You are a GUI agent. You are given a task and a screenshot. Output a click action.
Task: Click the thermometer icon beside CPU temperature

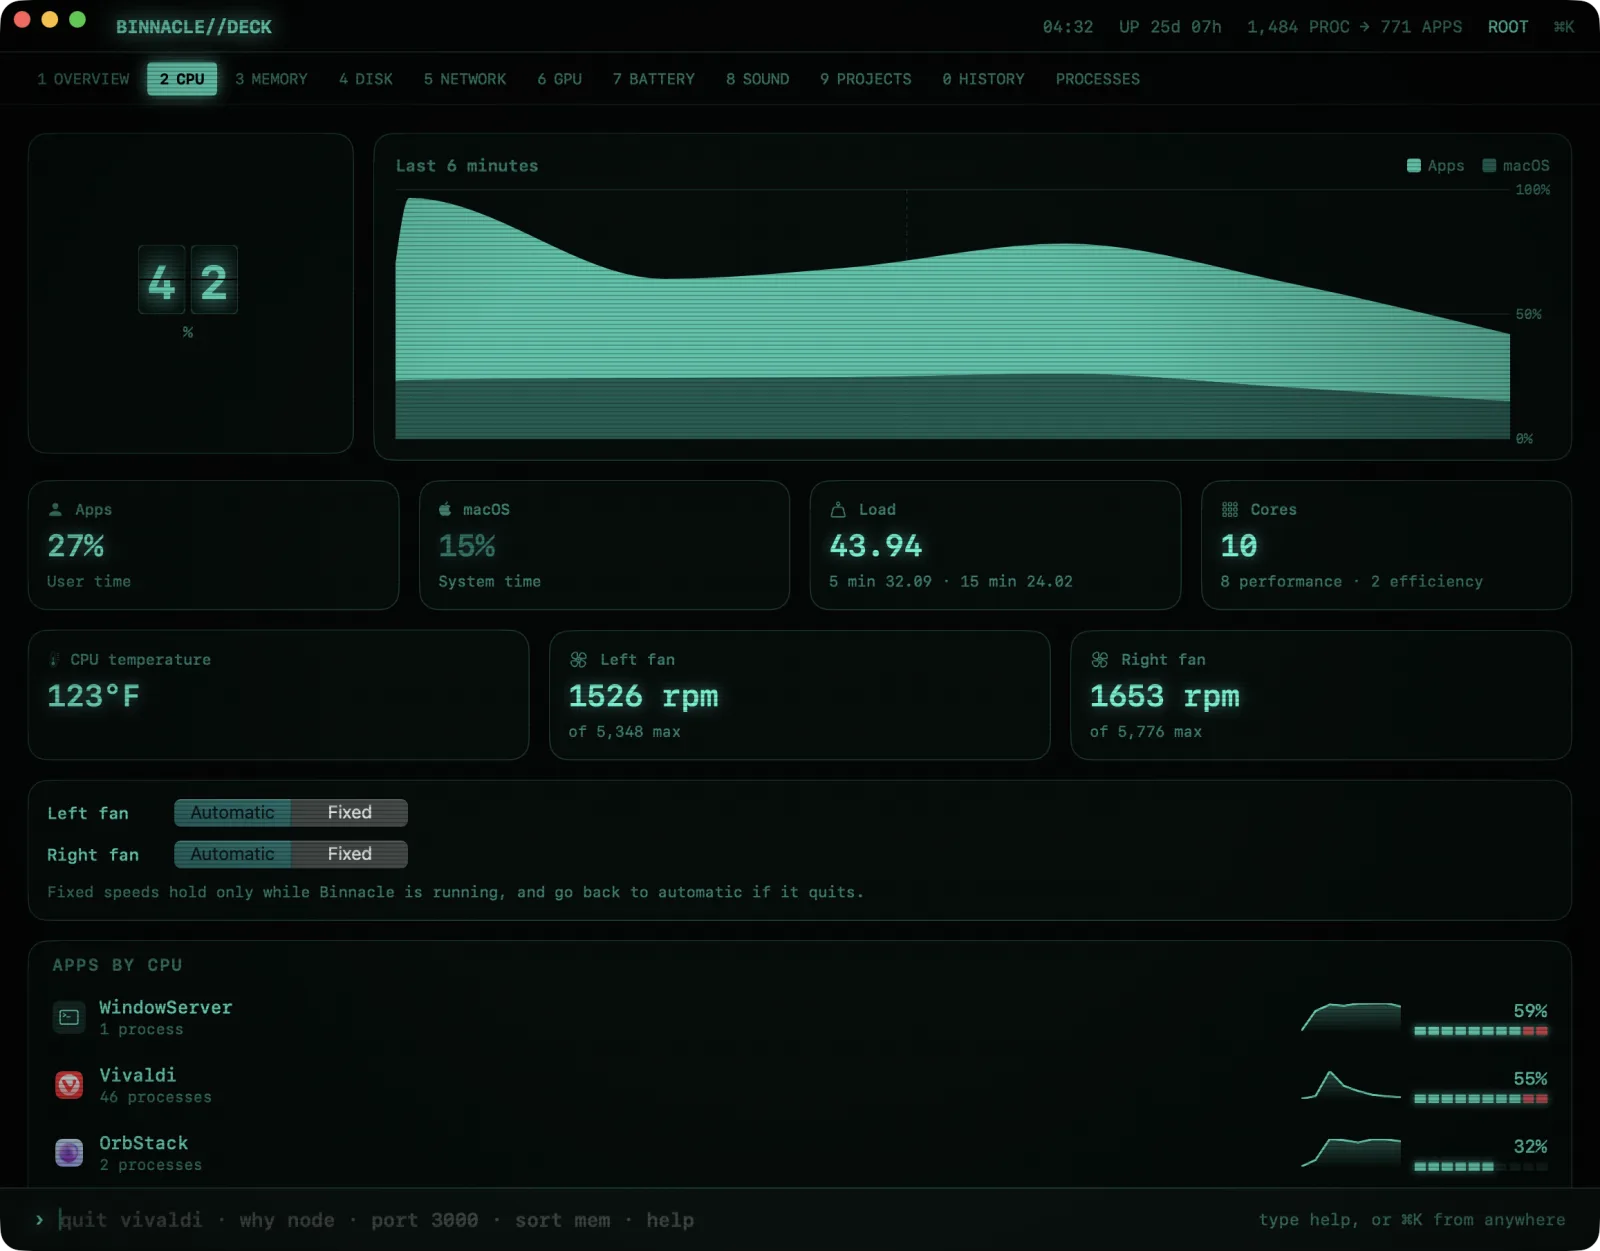55,660
